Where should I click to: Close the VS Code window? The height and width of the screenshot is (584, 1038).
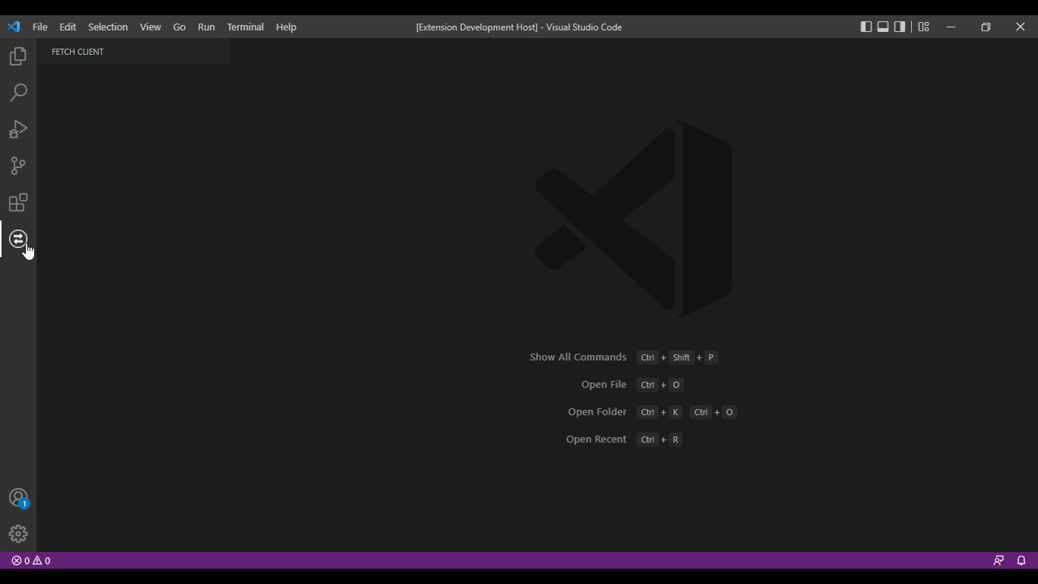click(x=1020, y=27)
